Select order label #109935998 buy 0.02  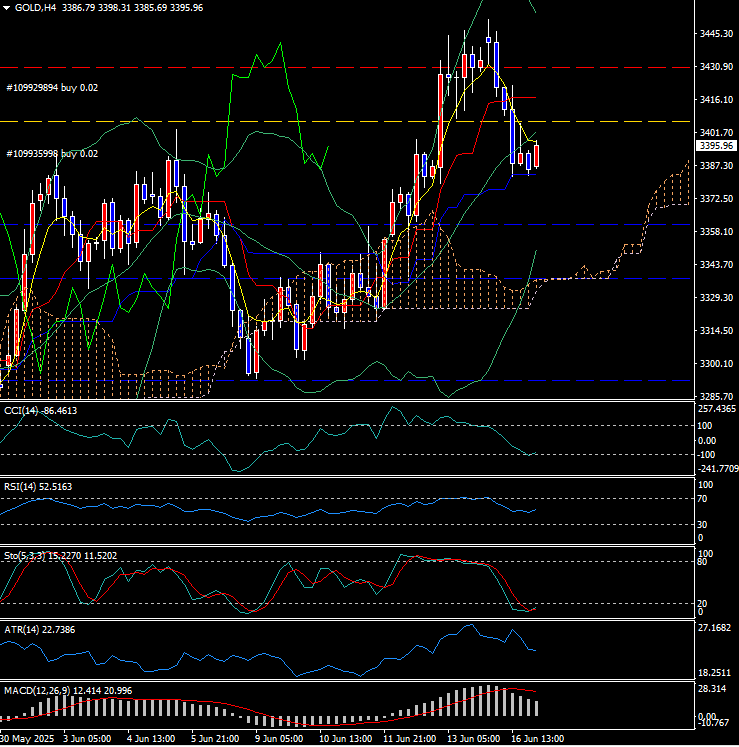52,153
